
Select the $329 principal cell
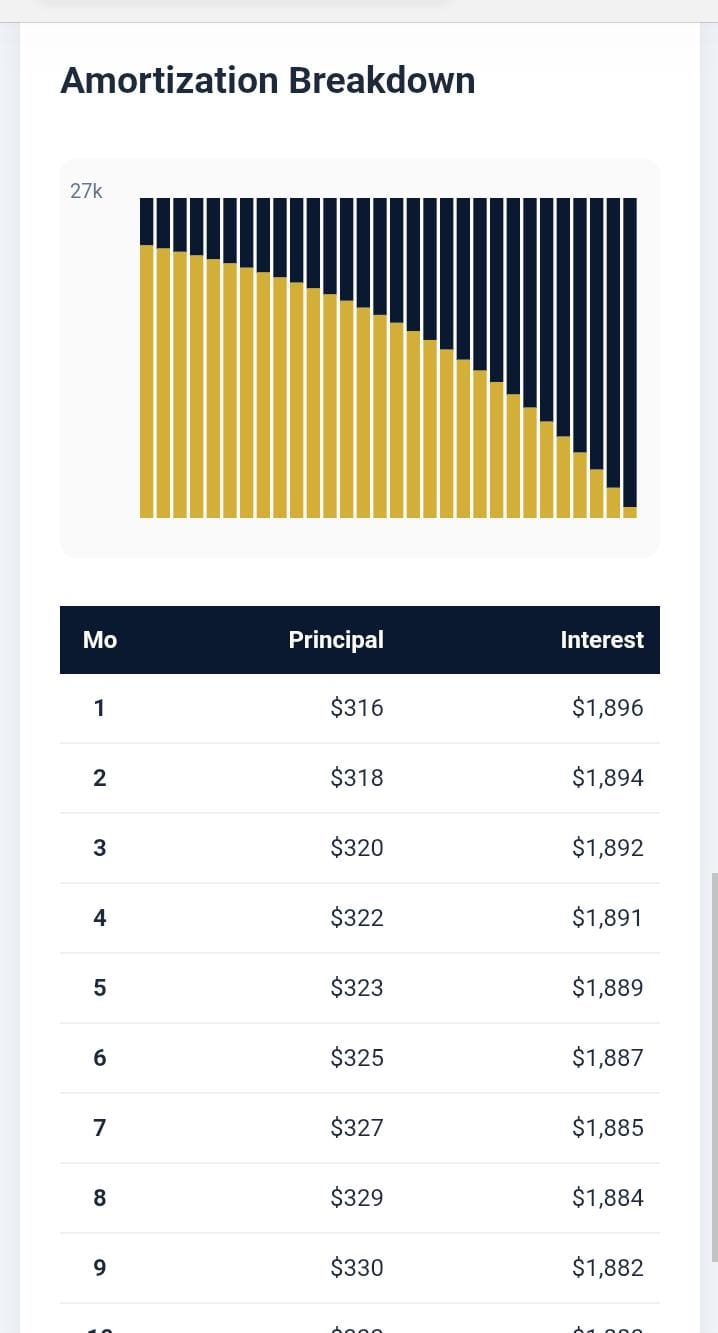click(x=357, y=1198)
